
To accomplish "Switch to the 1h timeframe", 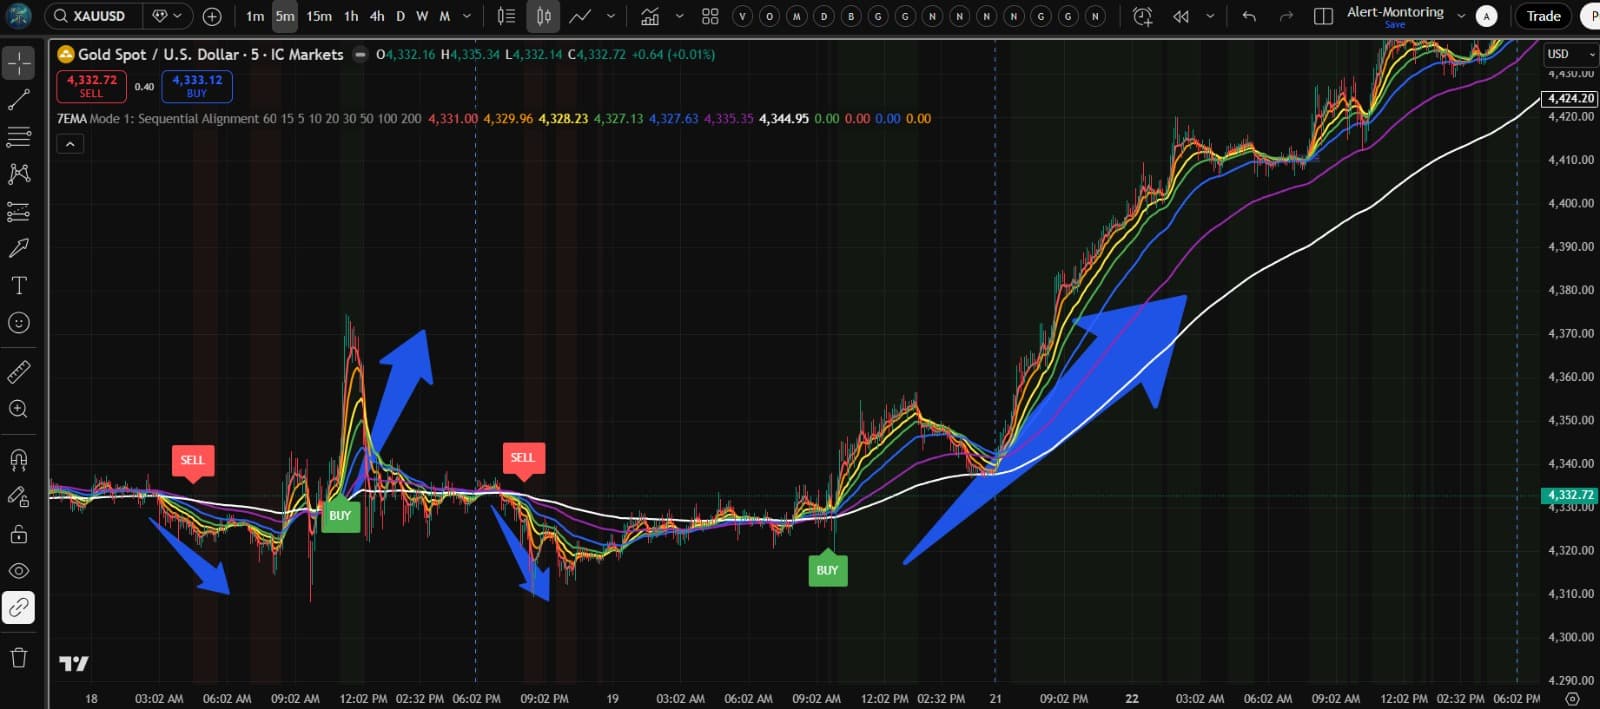I will coord(351,16).
